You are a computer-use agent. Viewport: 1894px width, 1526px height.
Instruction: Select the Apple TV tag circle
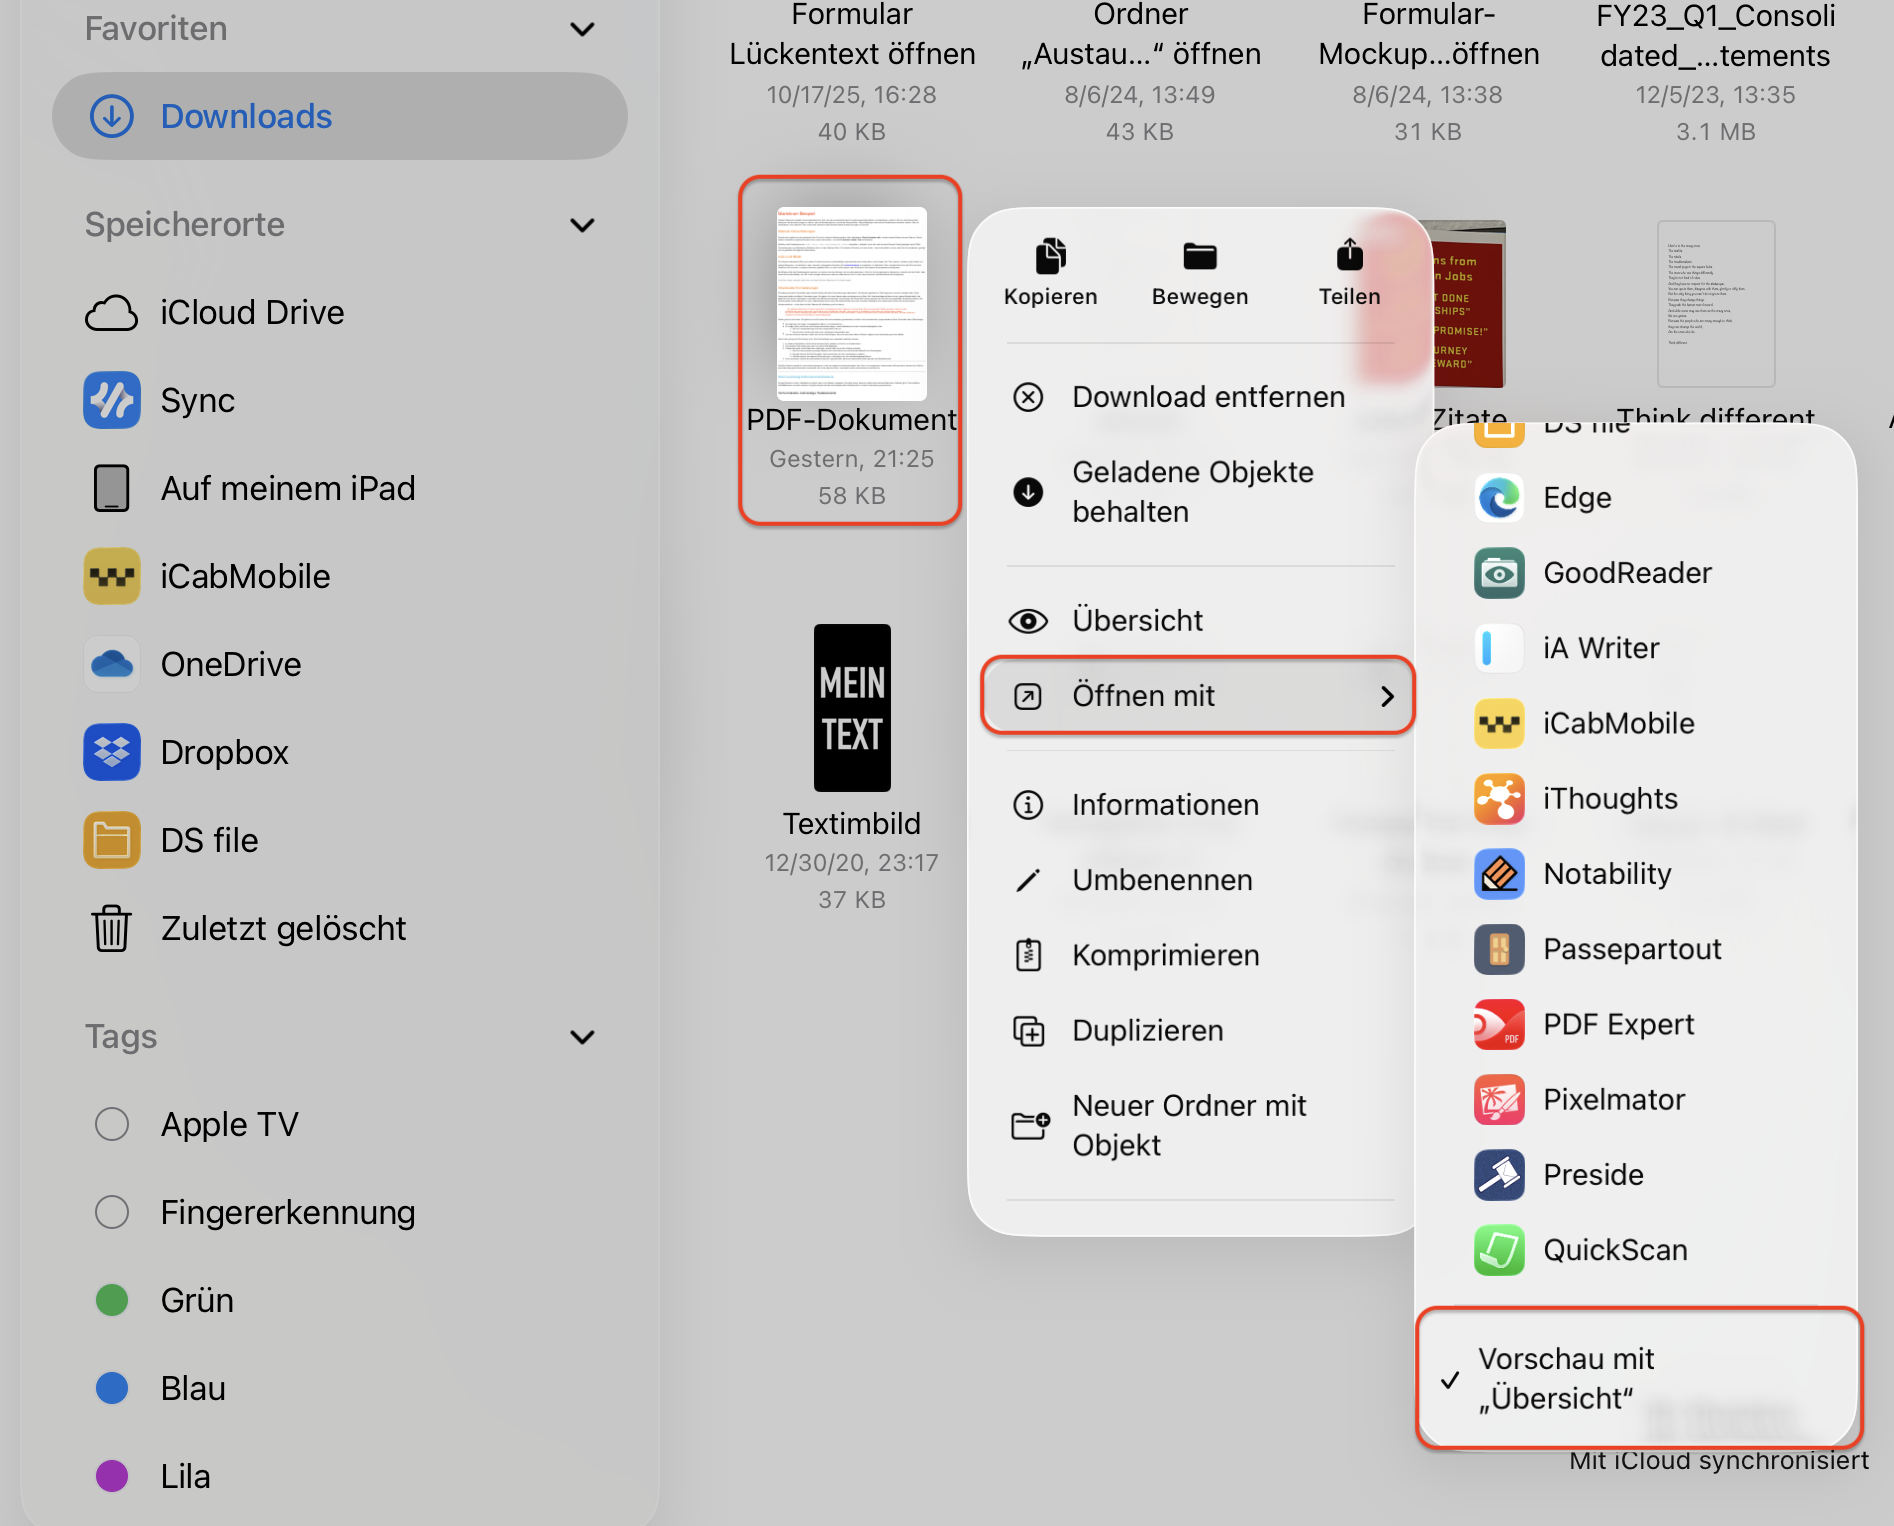(x=112, y=1124)
